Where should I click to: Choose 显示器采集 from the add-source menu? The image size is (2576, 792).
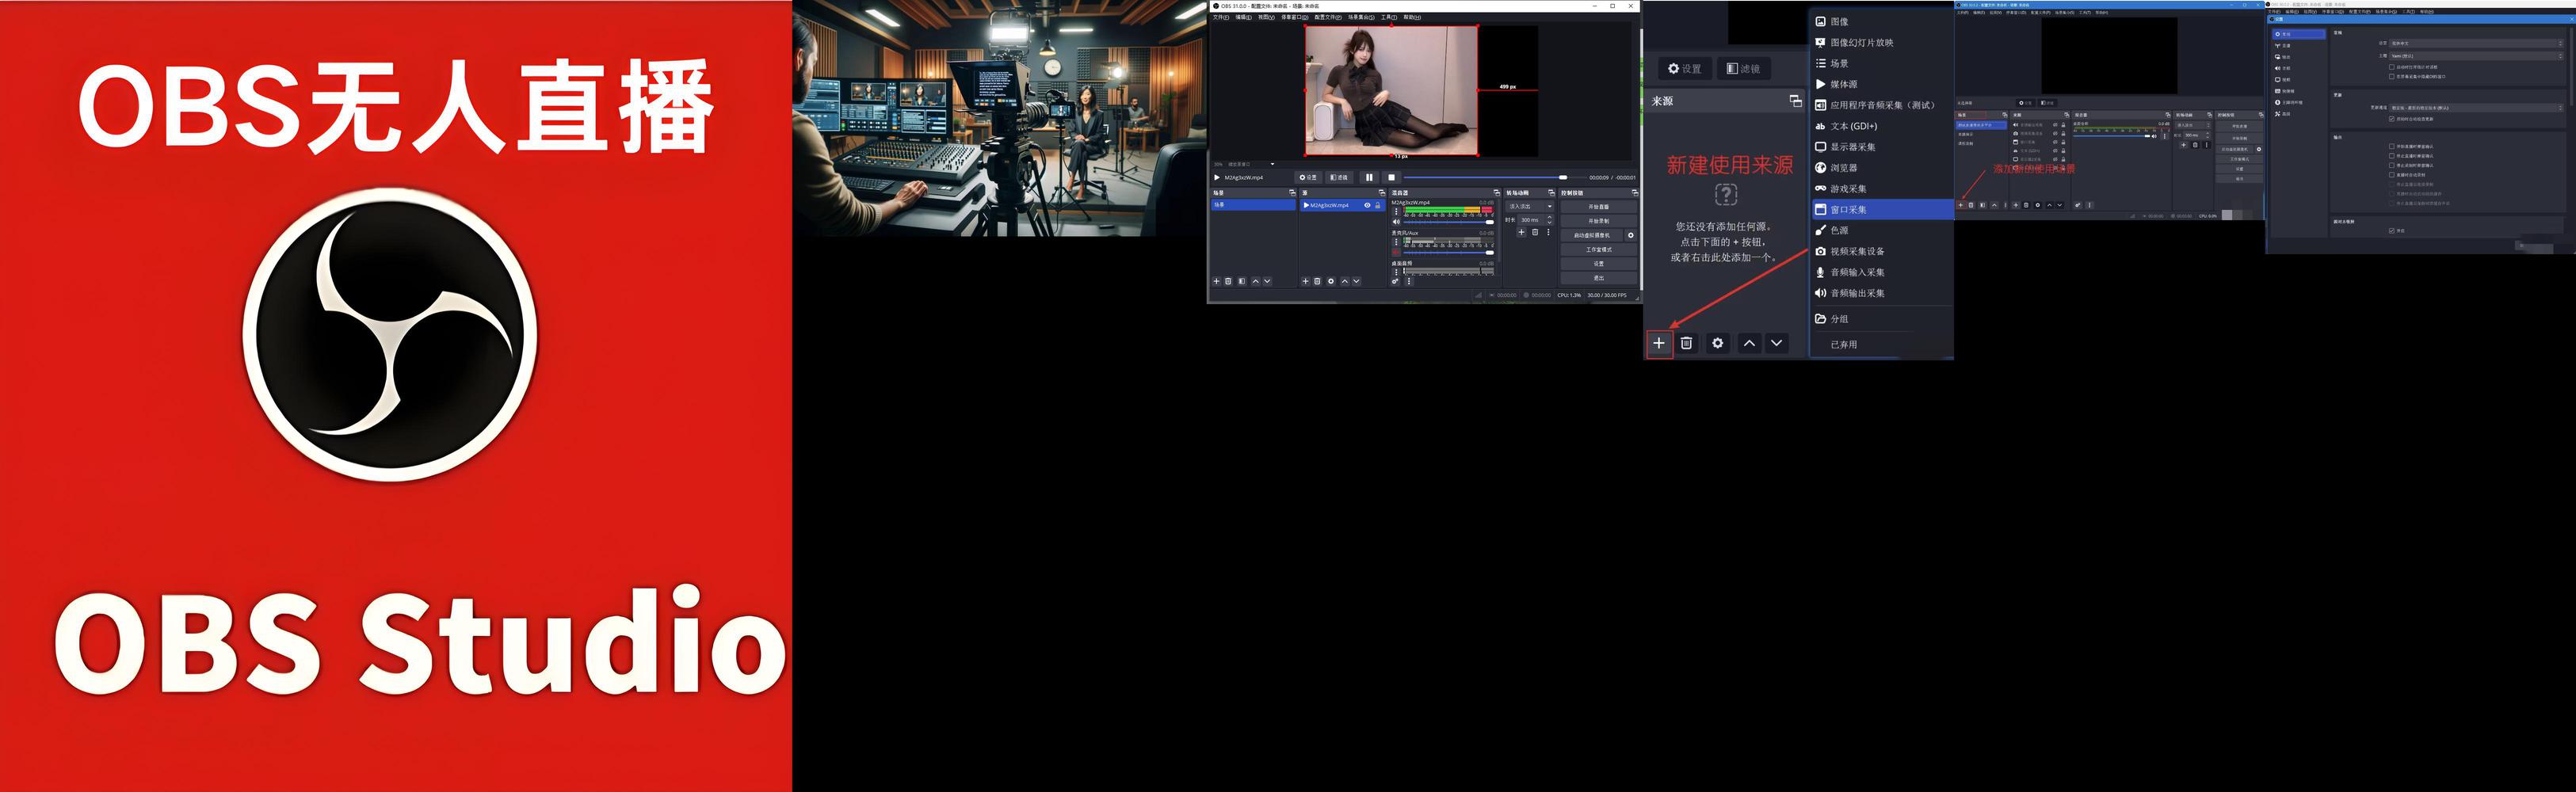[x=1882, y=147]
